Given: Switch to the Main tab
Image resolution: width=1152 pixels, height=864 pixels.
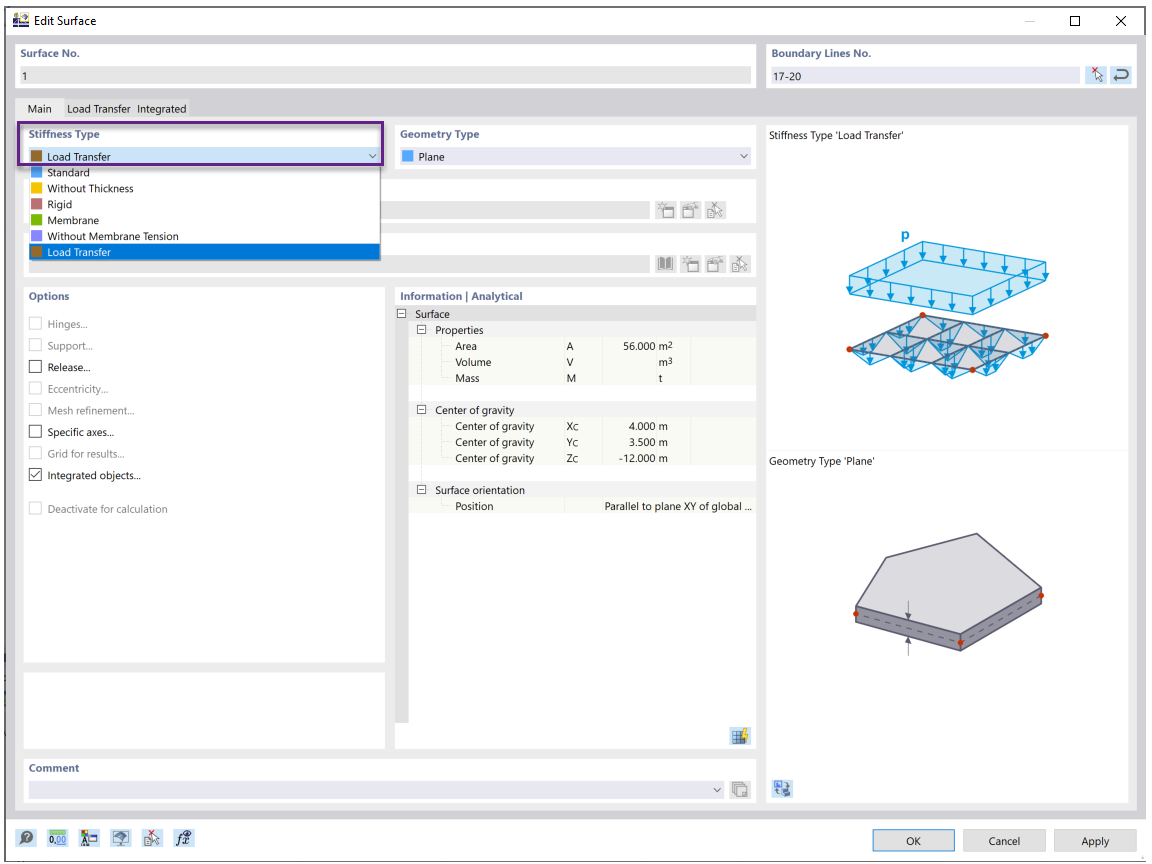Looking at the screenshot, I should 40,109.
